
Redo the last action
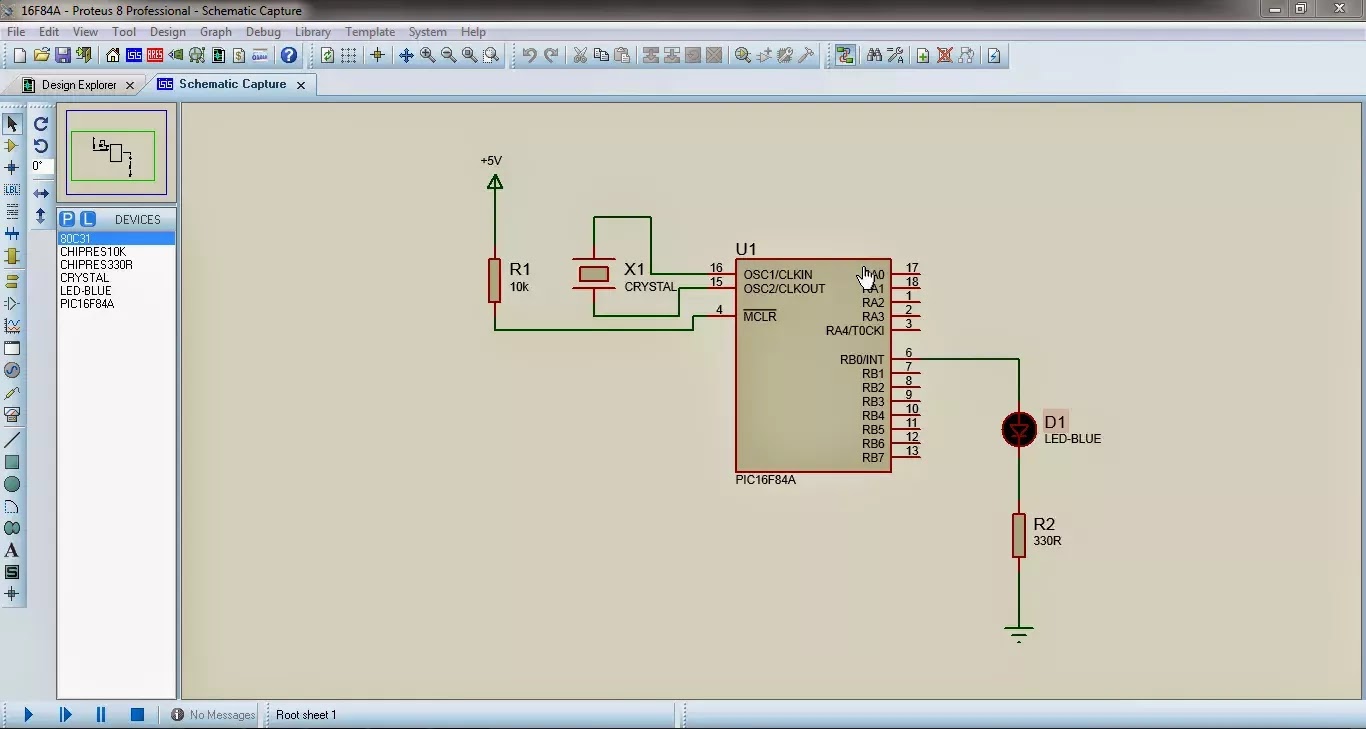click(551, 55)
